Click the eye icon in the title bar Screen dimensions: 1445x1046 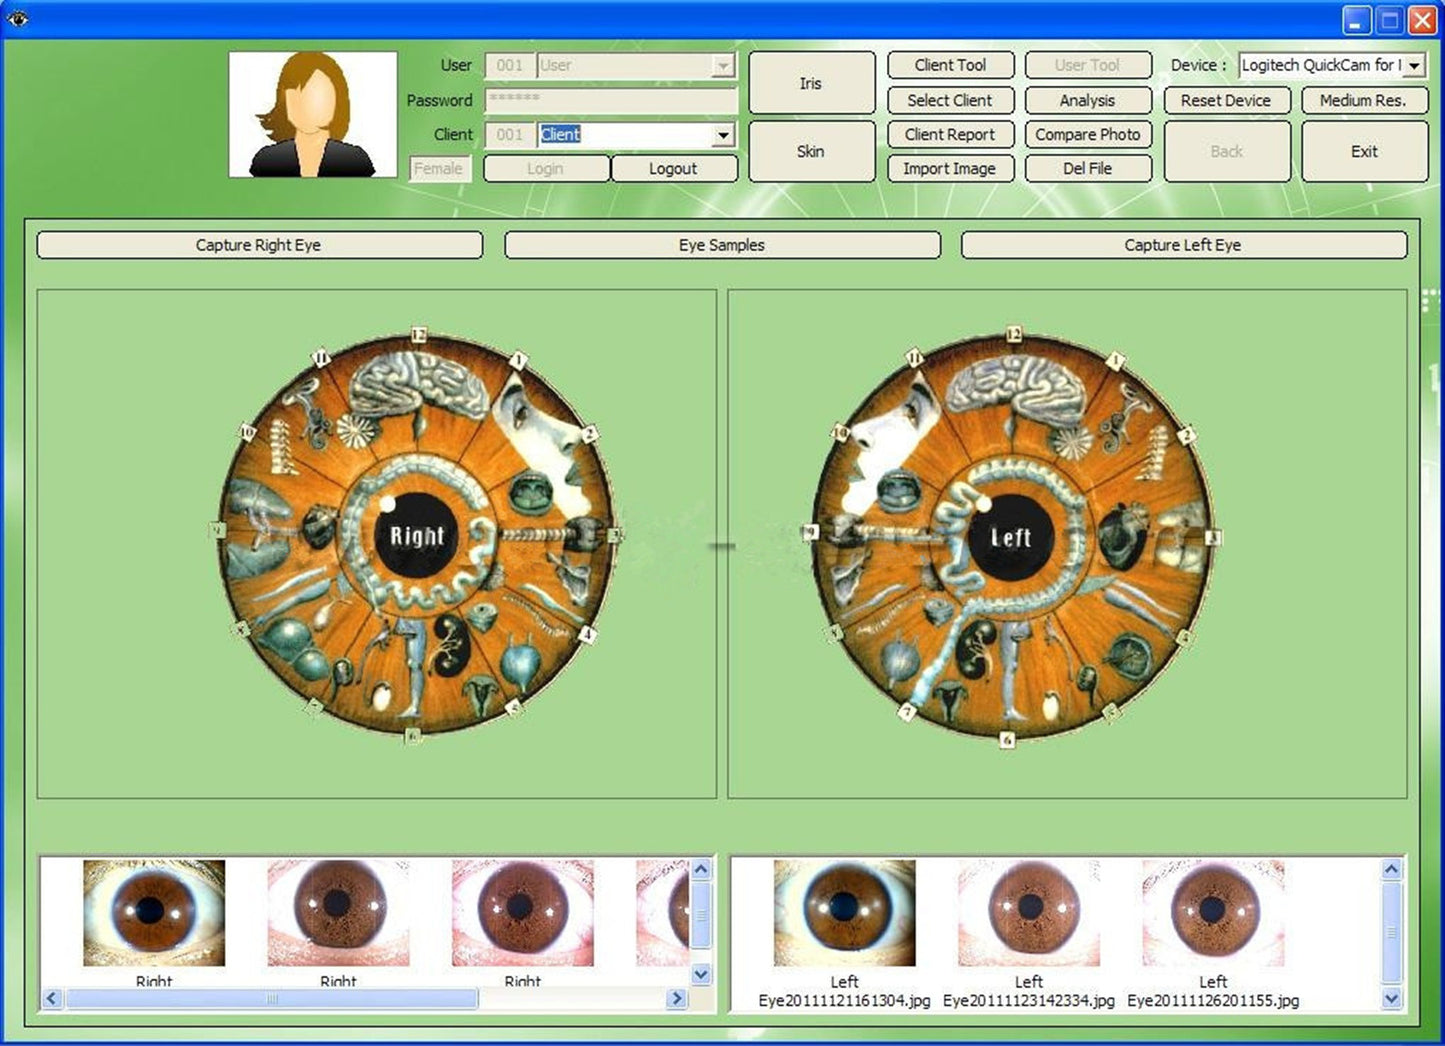coord(16,19)
